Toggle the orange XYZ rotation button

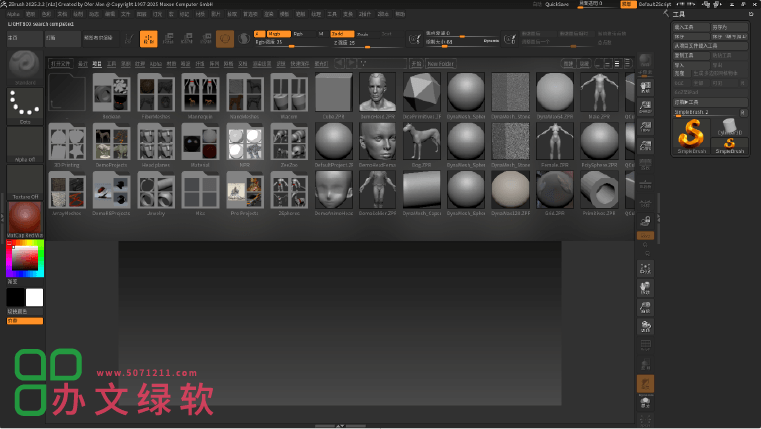[645, 235]
